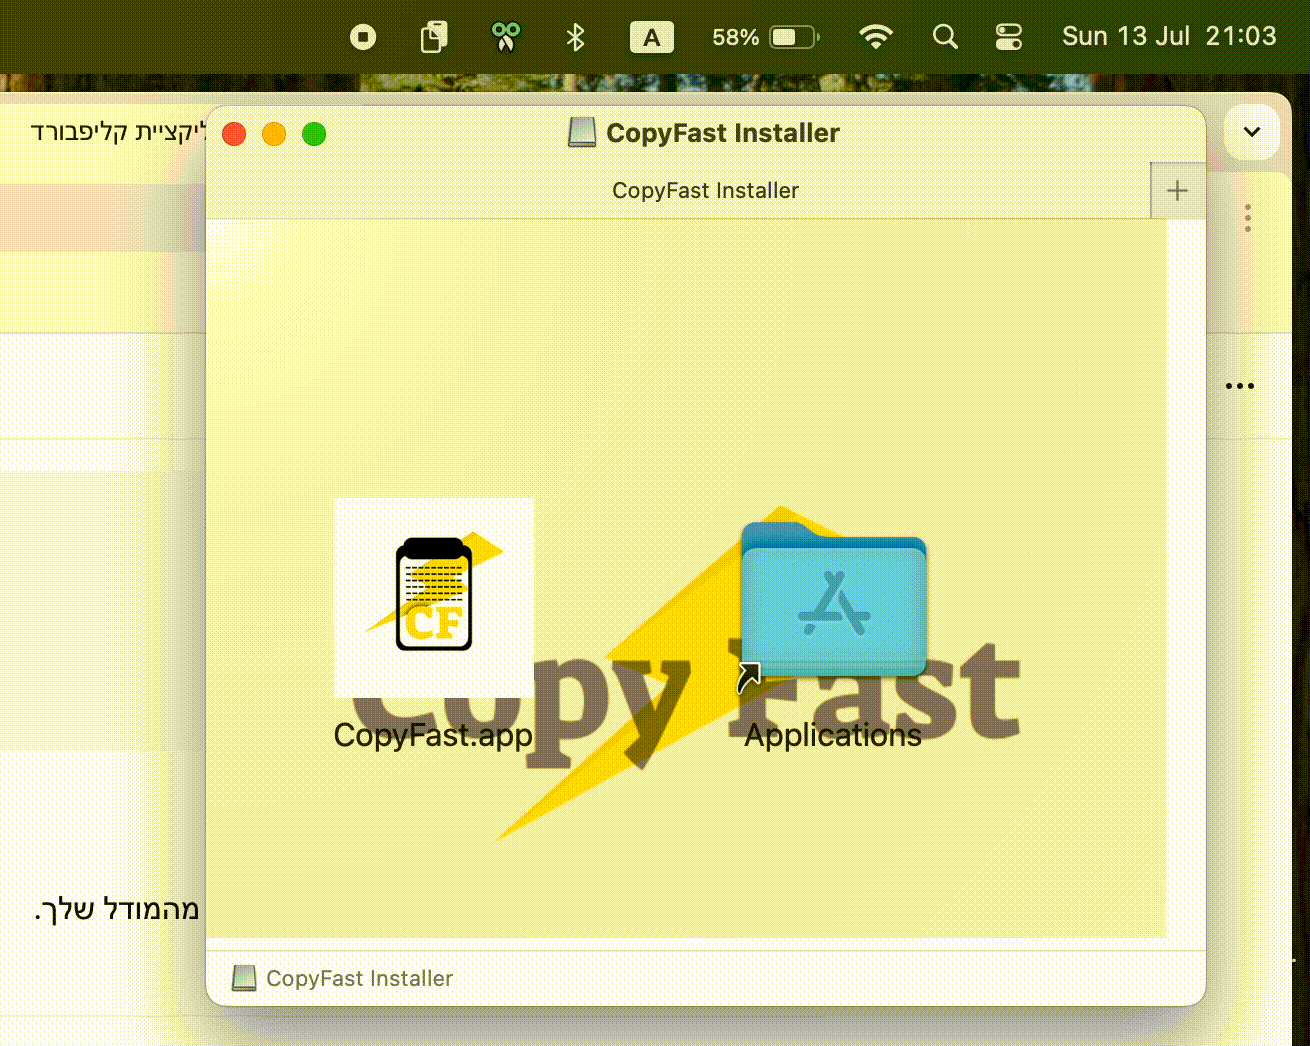Open the screen recording stop menu bar icon
Screen dimensions: 1310x1046
point(363,37)
